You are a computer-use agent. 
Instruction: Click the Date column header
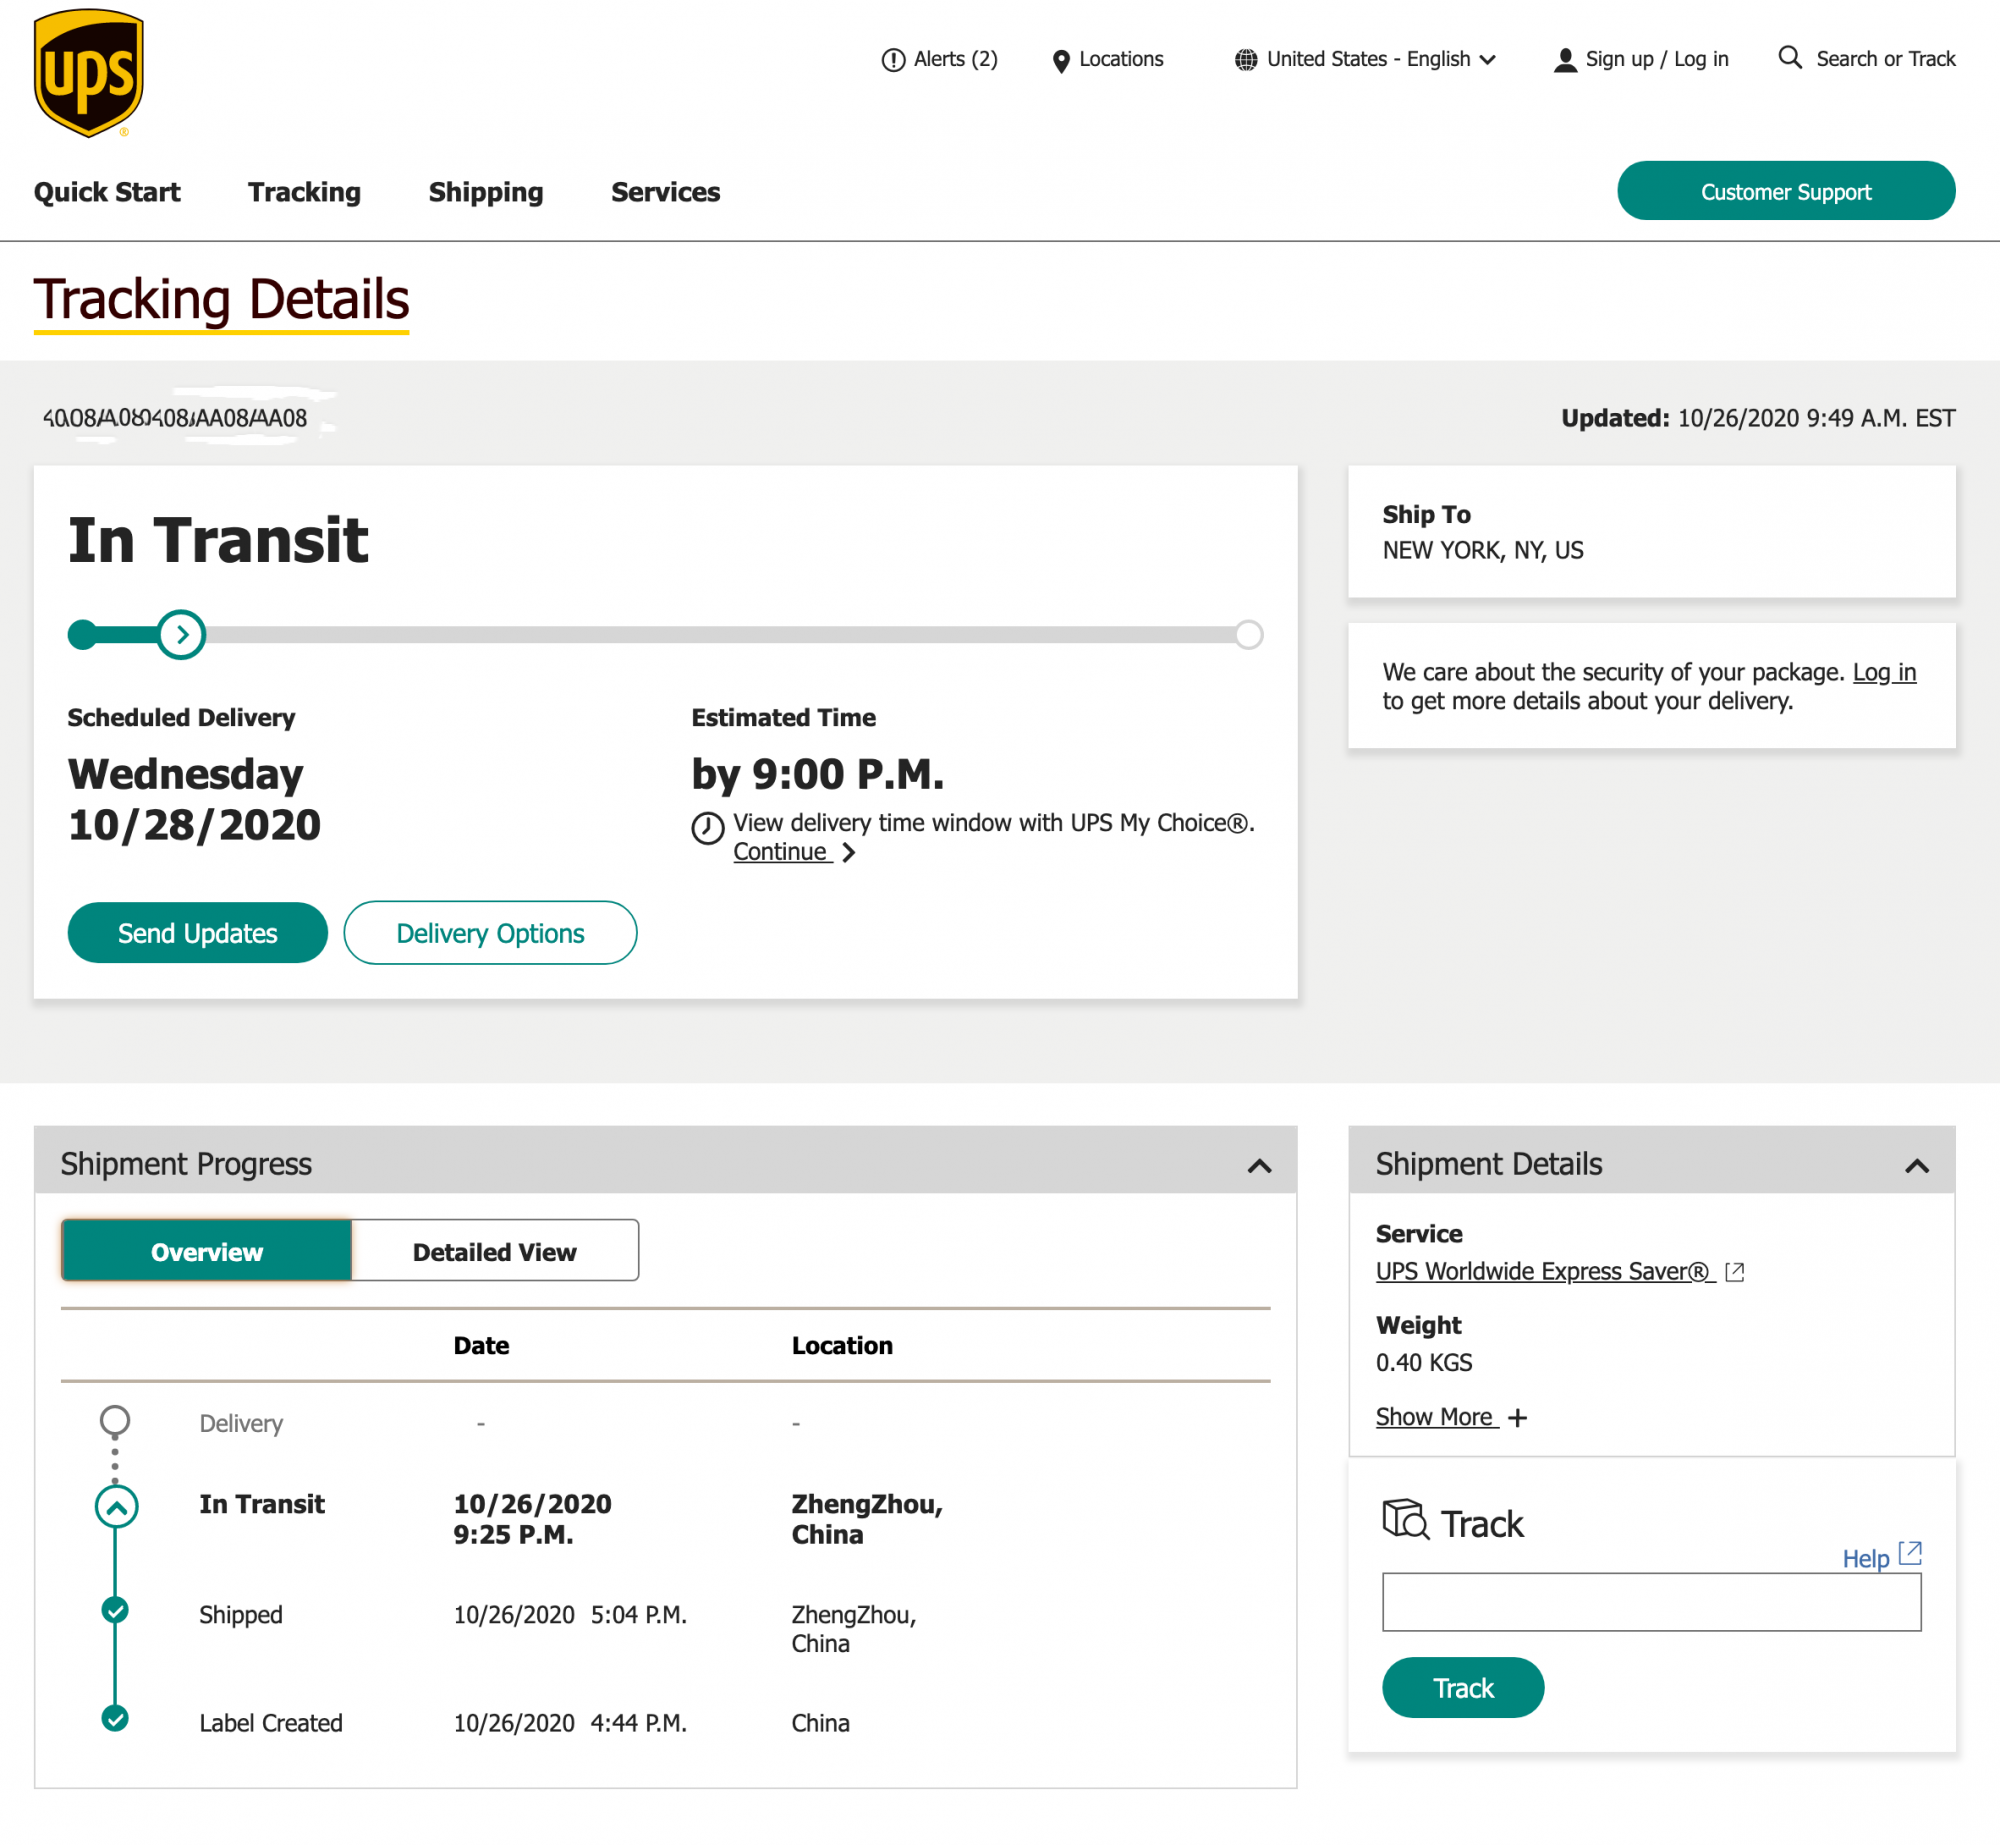coord(481,1345)
